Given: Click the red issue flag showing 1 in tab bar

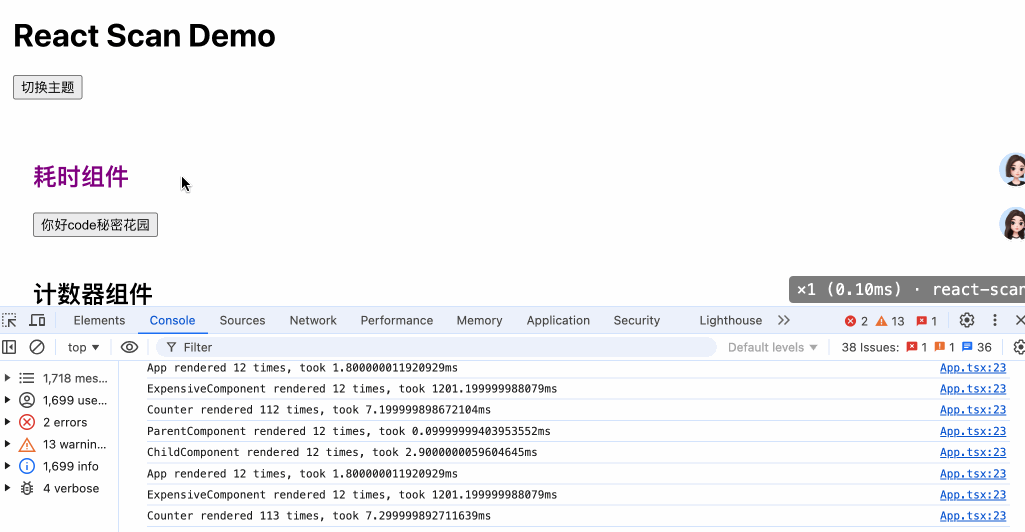Looking at the screenshot, I should (927, 321).
